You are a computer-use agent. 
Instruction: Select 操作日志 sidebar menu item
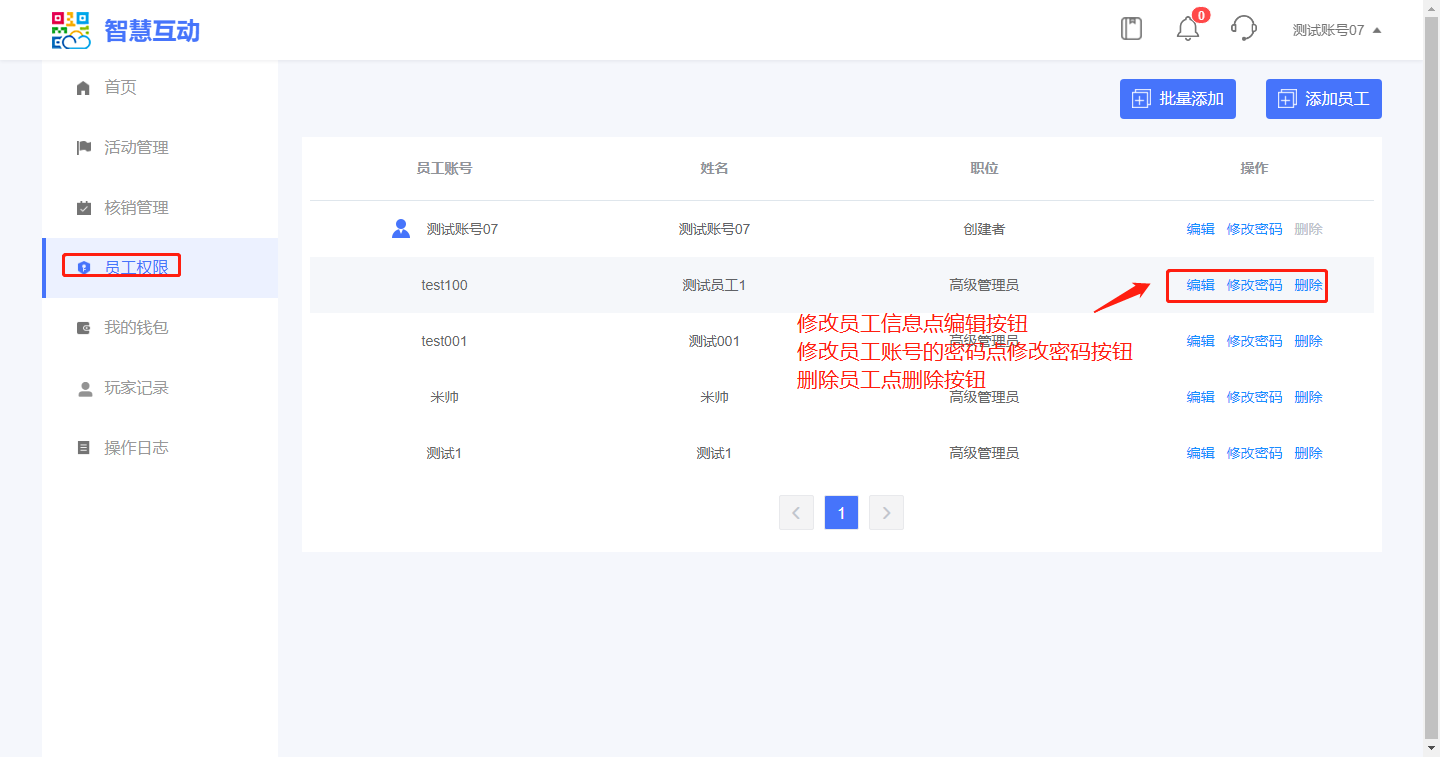(x=136, y=448)
